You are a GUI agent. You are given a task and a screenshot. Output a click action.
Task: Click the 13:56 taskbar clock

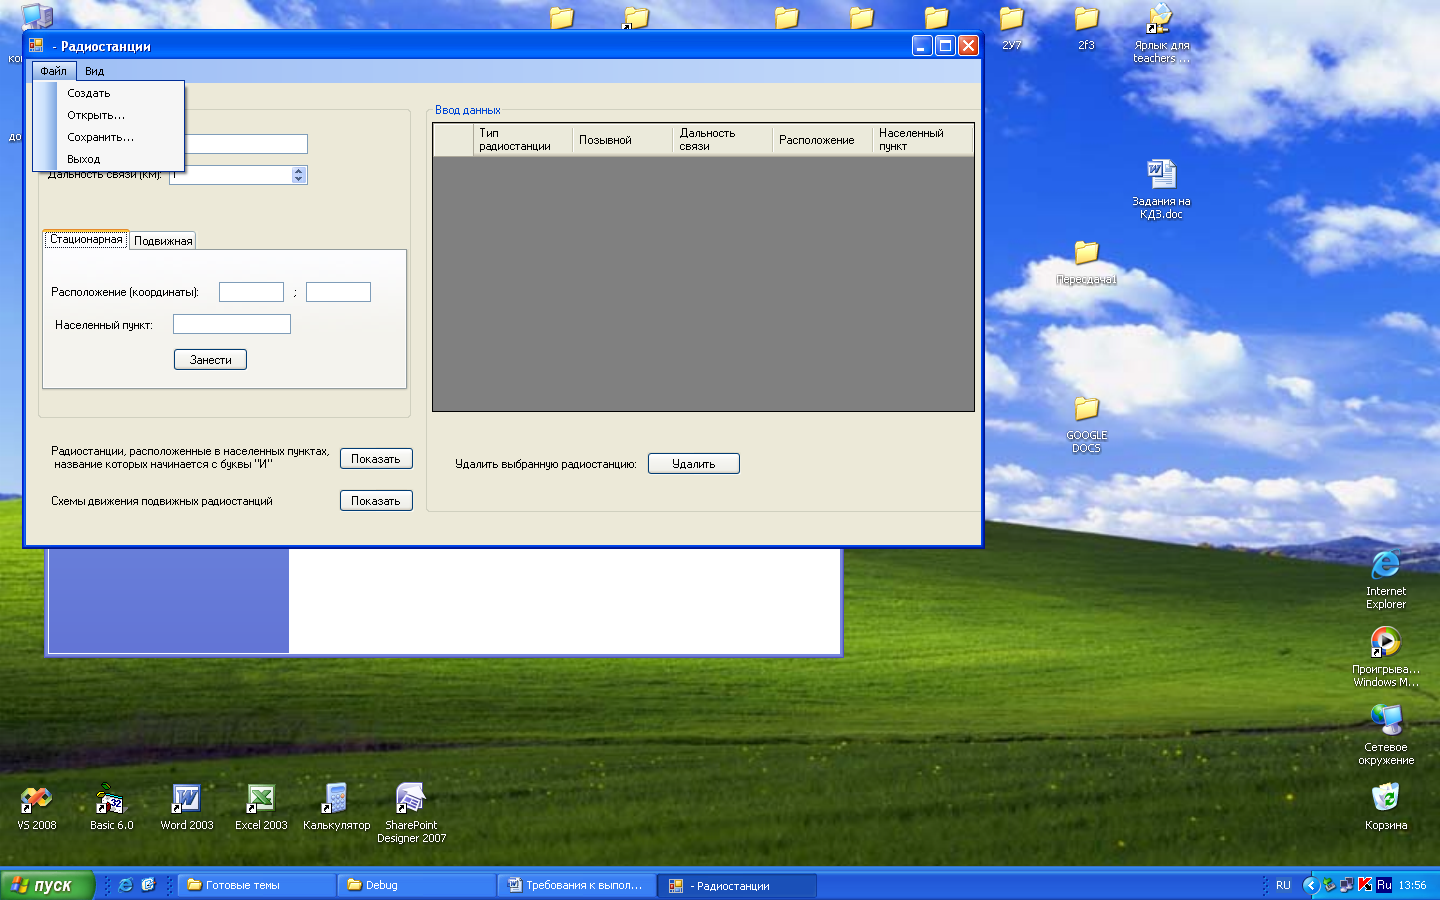1412,885
